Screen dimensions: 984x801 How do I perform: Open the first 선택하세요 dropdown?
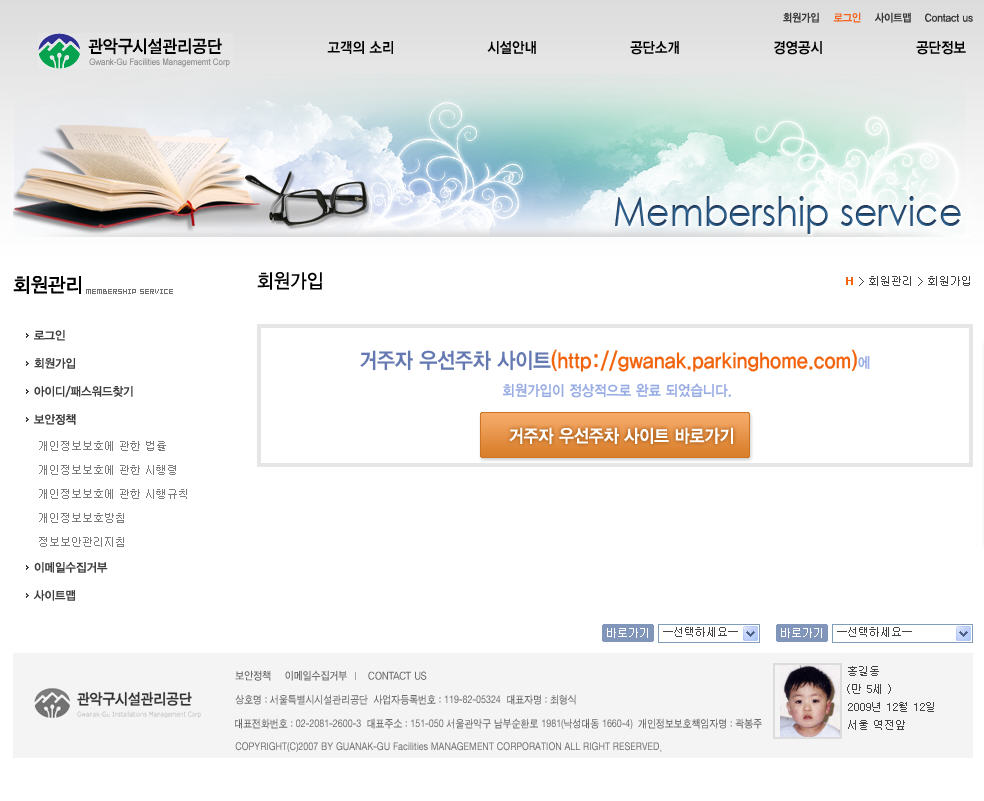coord(709,633)
